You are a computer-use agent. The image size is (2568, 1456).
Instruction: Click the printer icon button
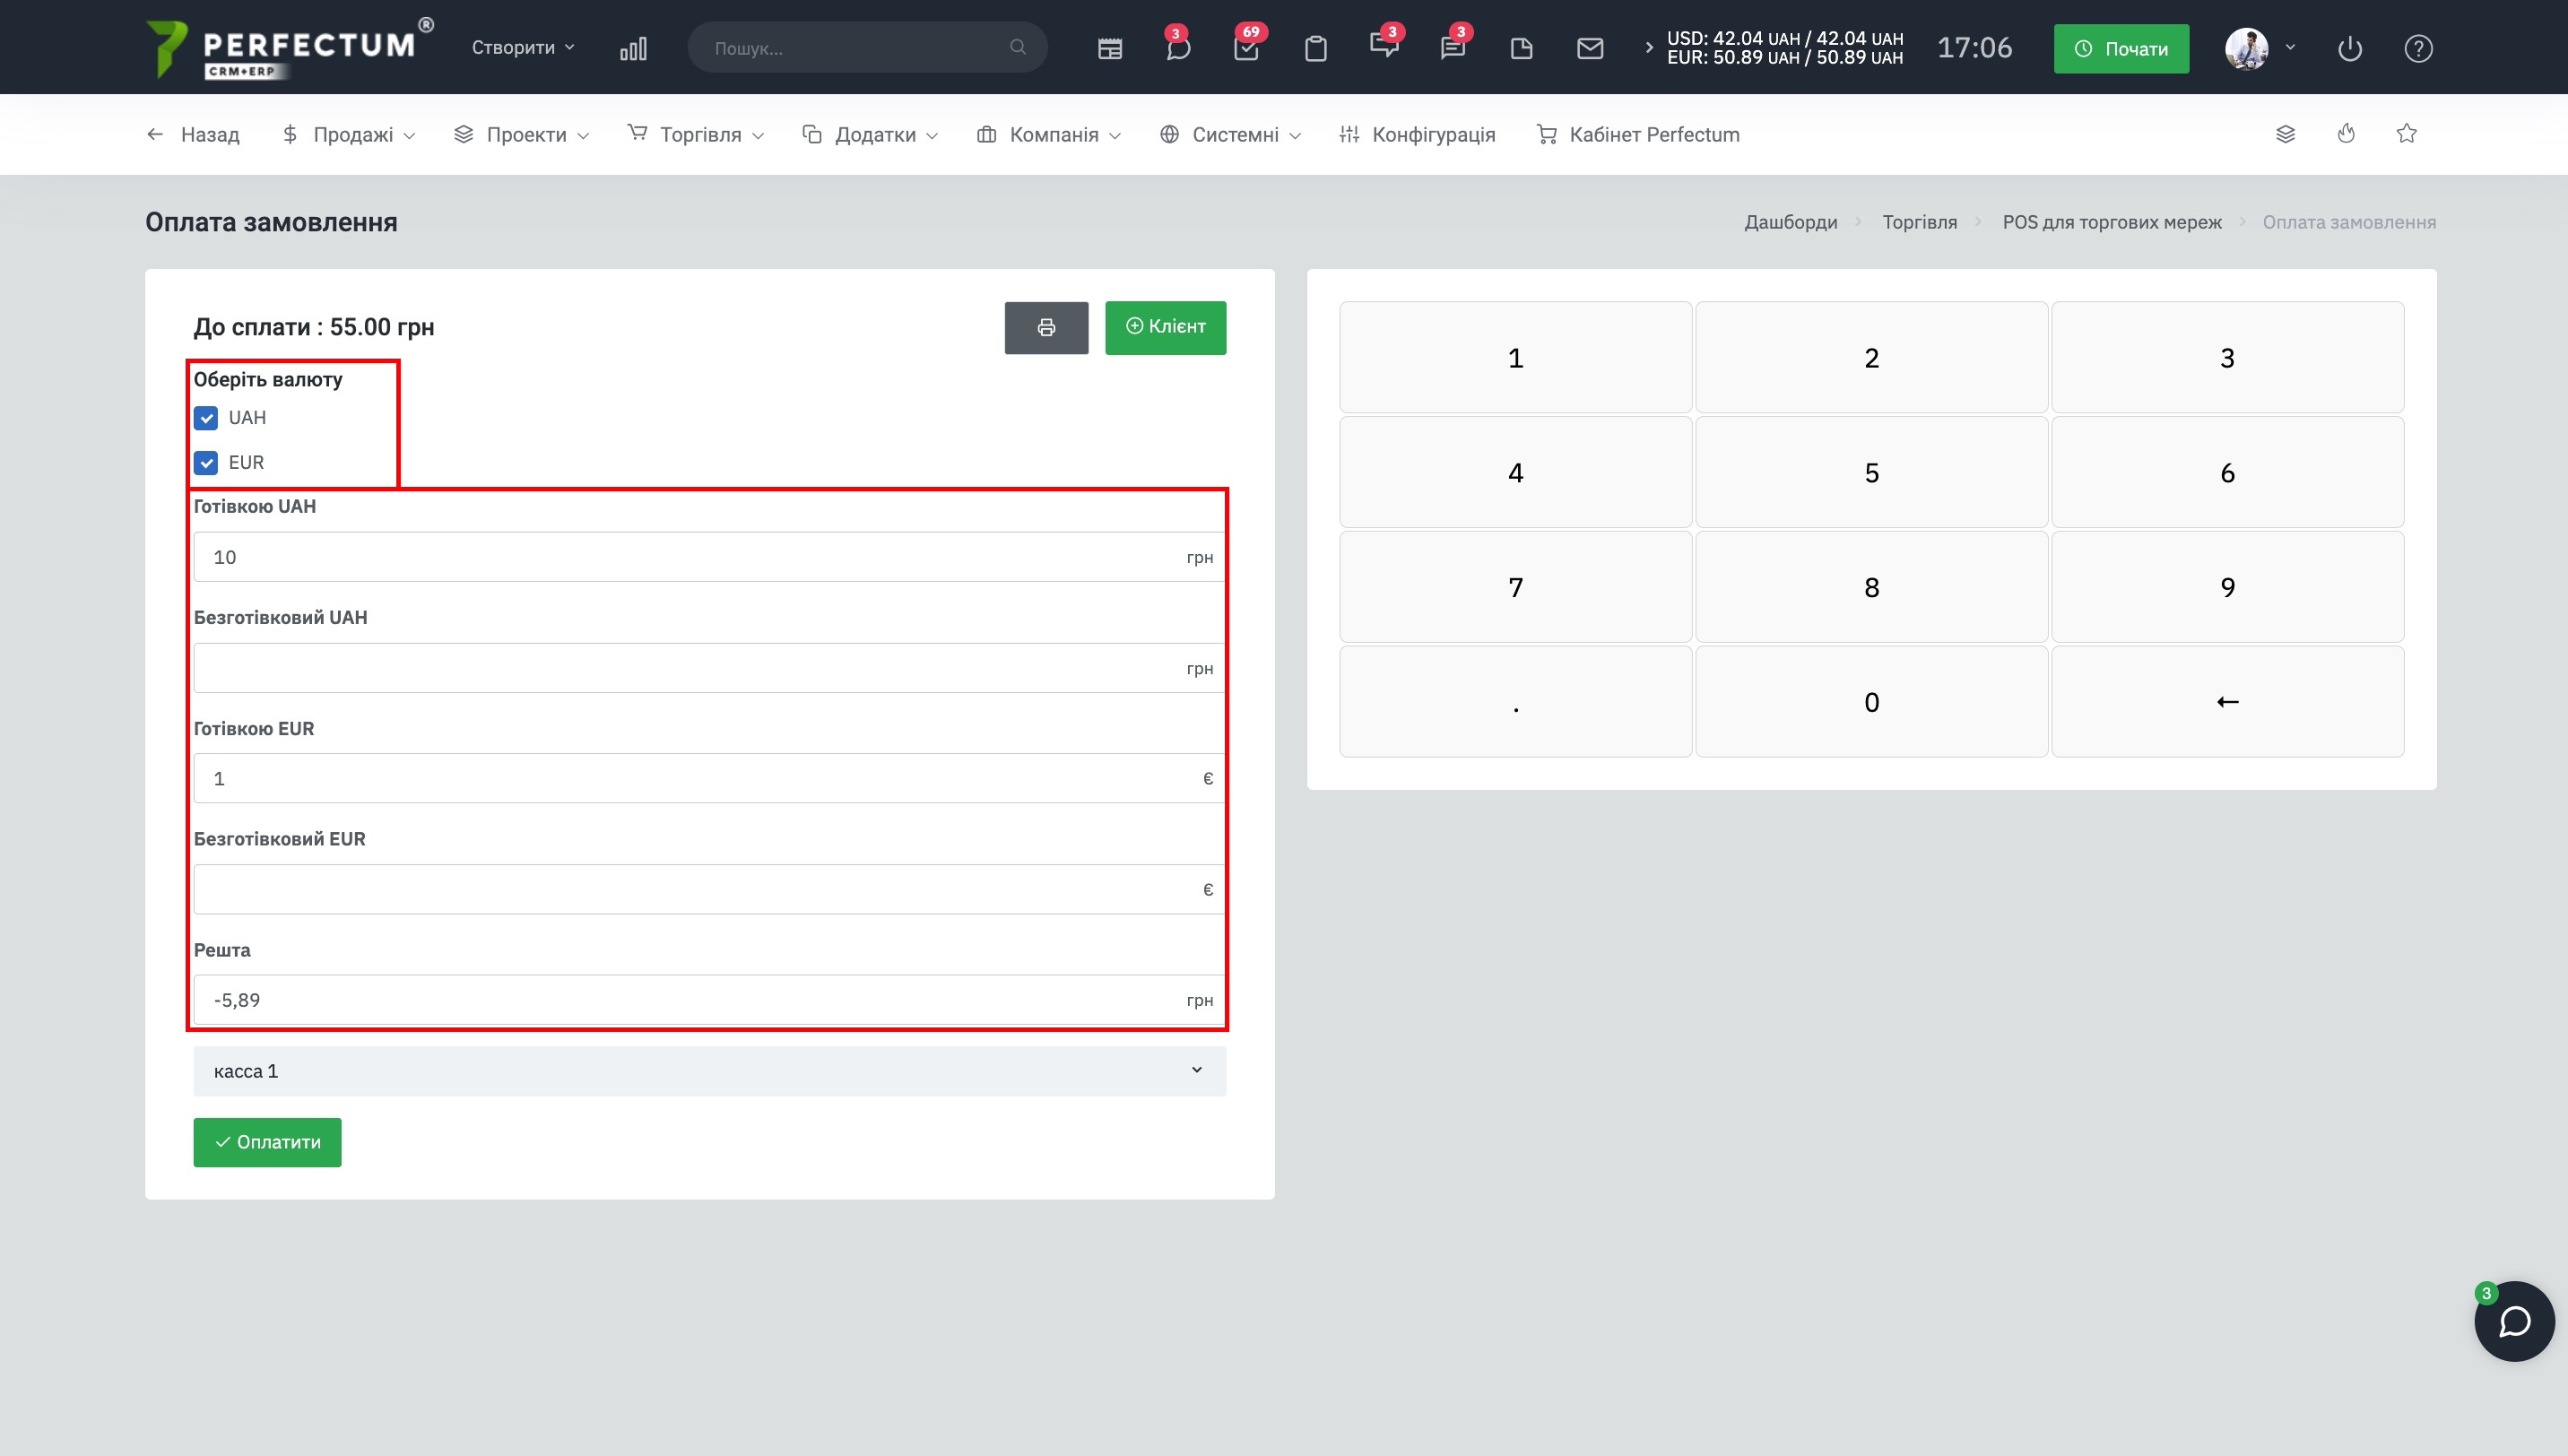1046,328
